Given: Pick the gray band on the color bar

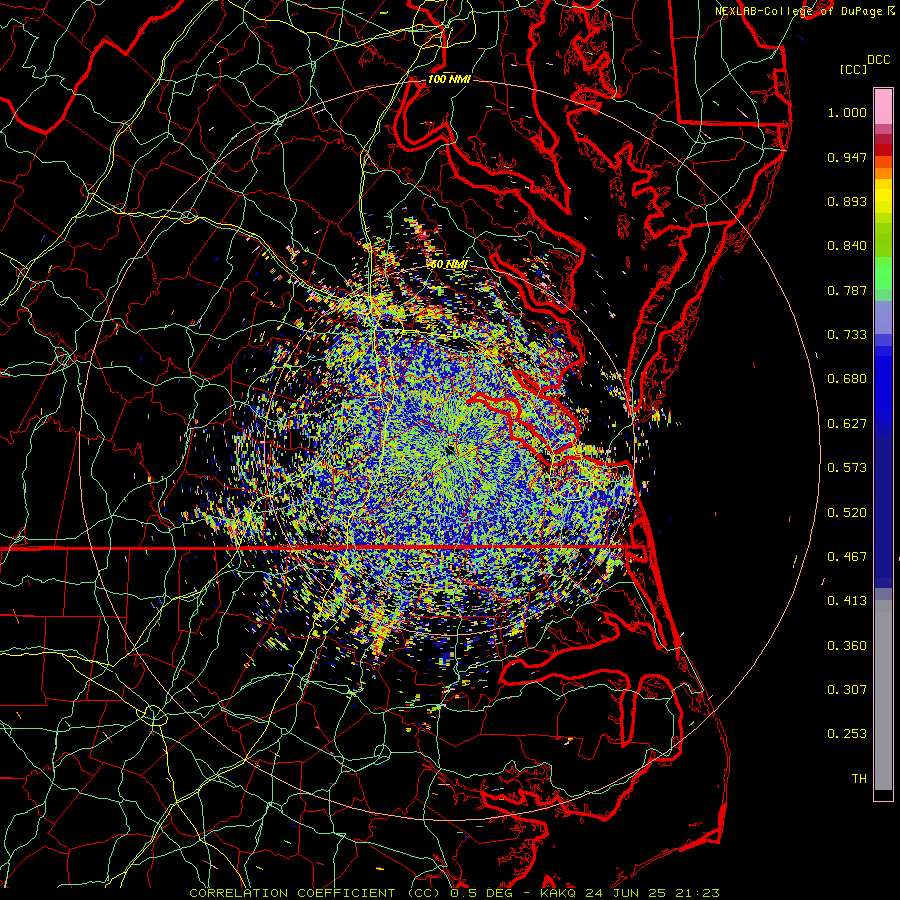Looking at the screenshot, I should pos(883,695).
